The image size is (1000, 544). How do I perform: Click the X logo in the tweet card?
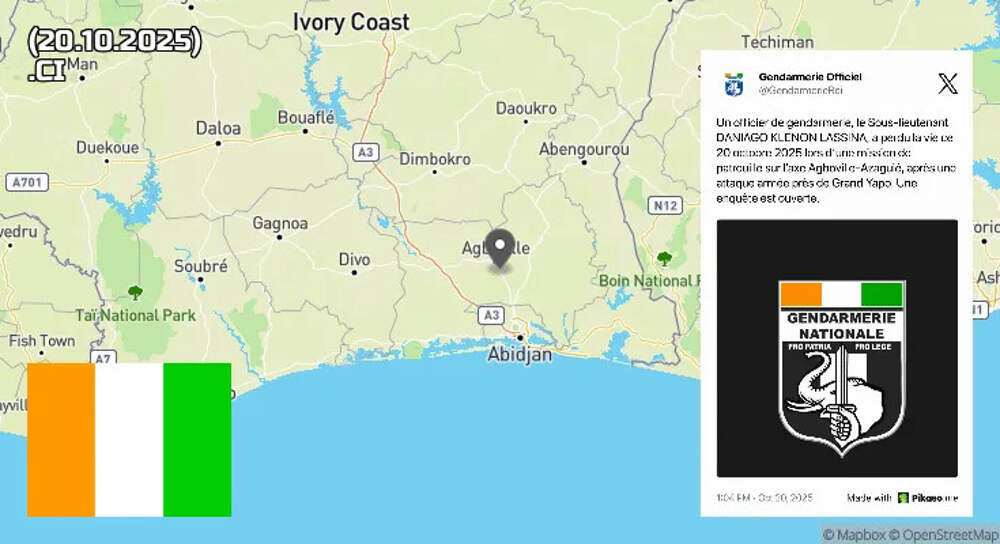click(947, 84)
